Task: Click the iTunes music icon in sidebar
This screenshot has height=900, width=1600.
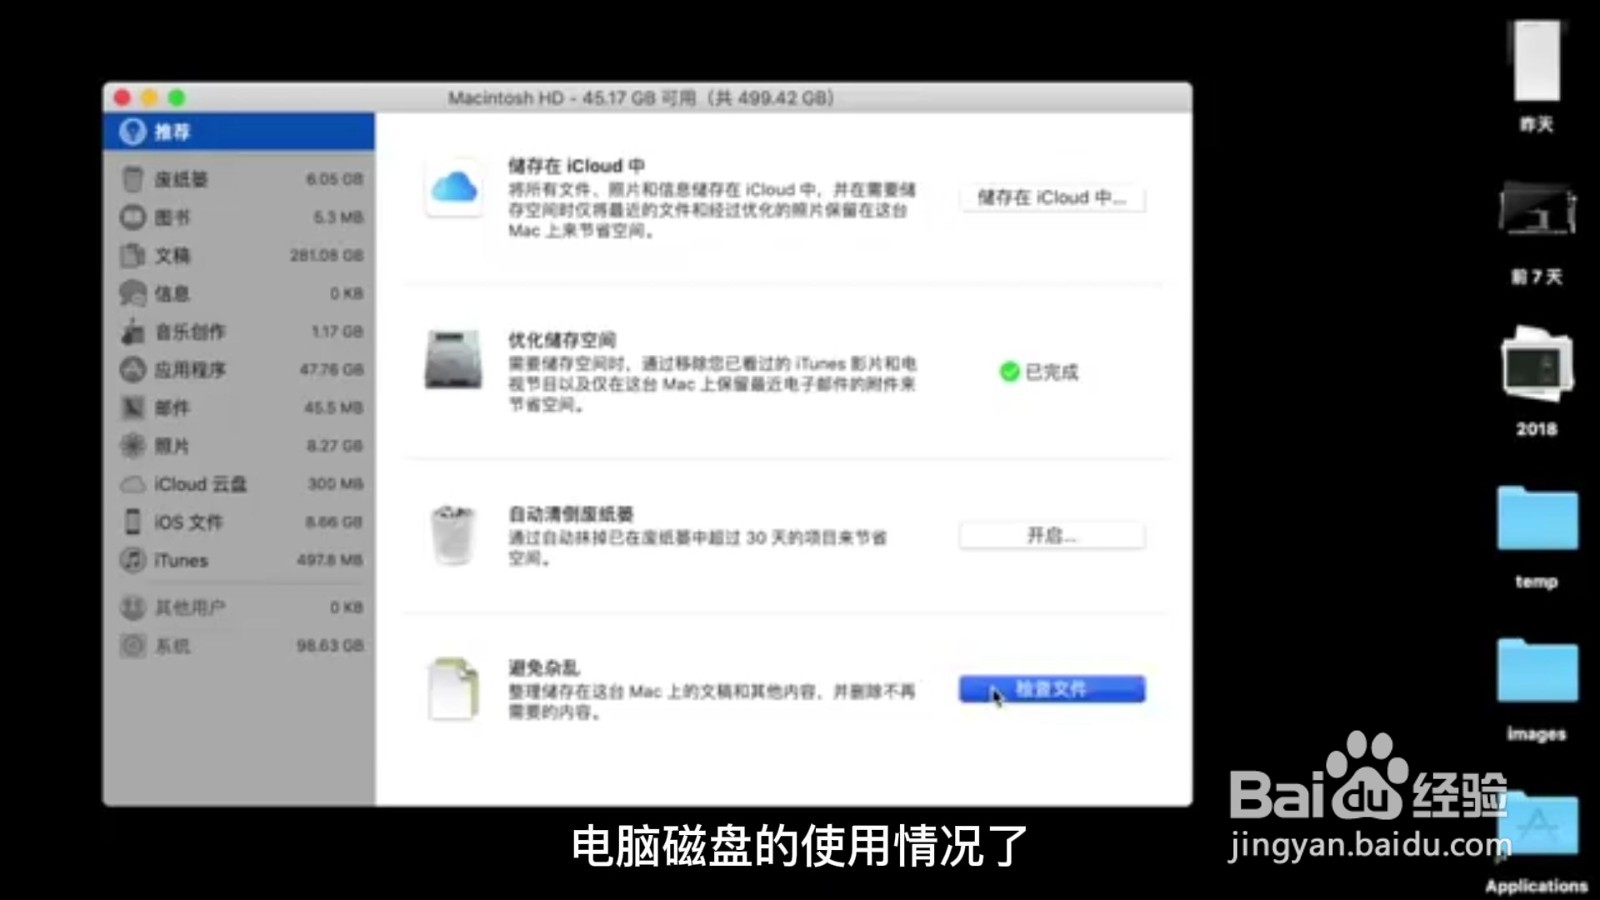Action: point(133,560)
